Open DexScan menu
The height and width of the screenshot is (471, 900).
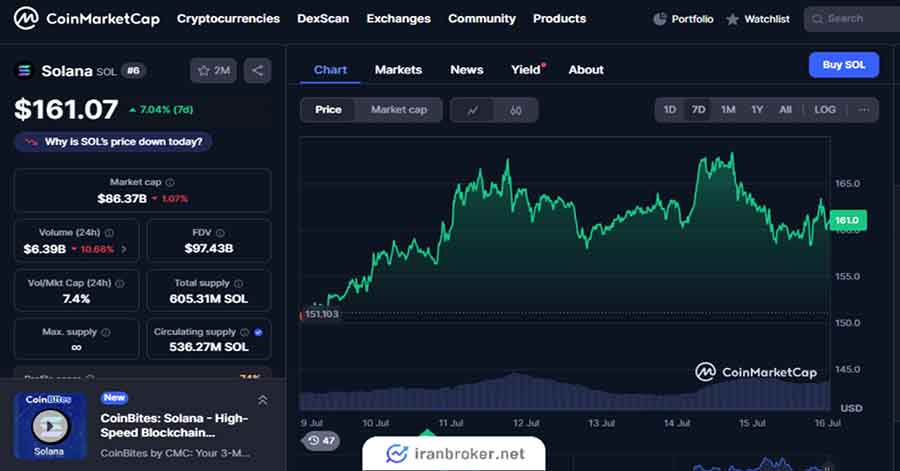(x=323, y=19)
